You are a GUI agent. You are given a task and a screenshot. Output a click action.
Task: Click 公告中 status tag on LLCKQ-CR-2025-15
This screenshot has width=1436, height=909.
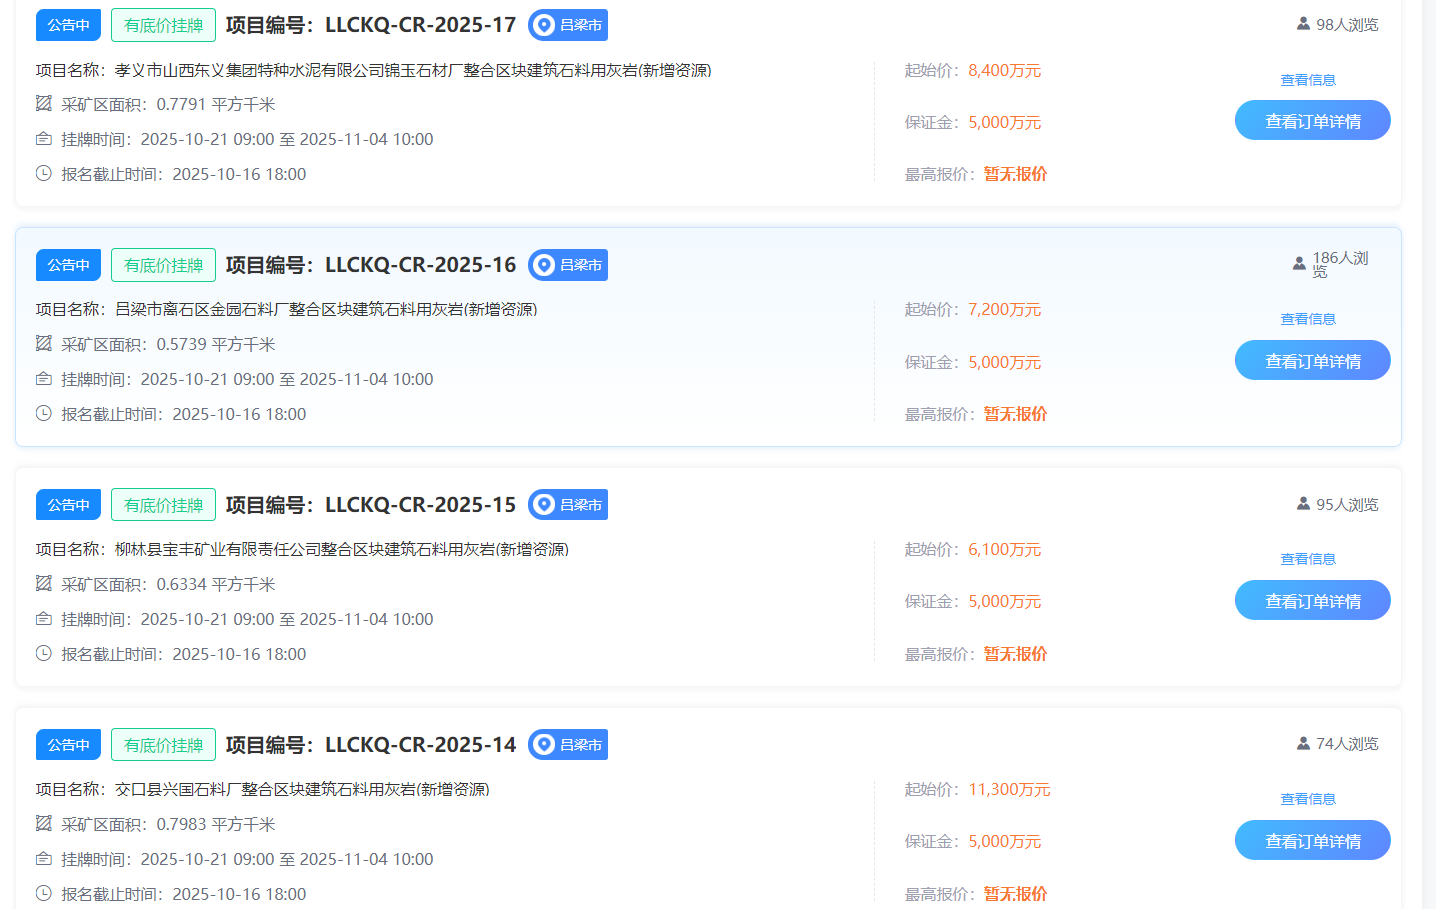point(68,505)
